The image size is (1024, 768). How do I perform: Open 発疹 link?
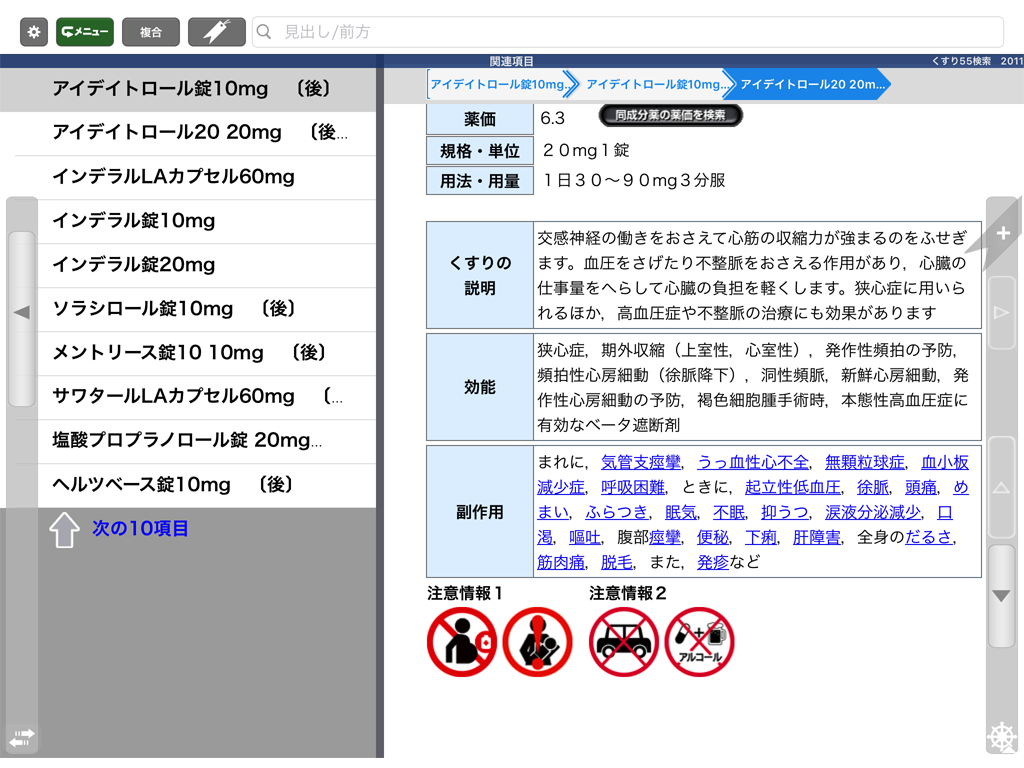tap(712, 562)
